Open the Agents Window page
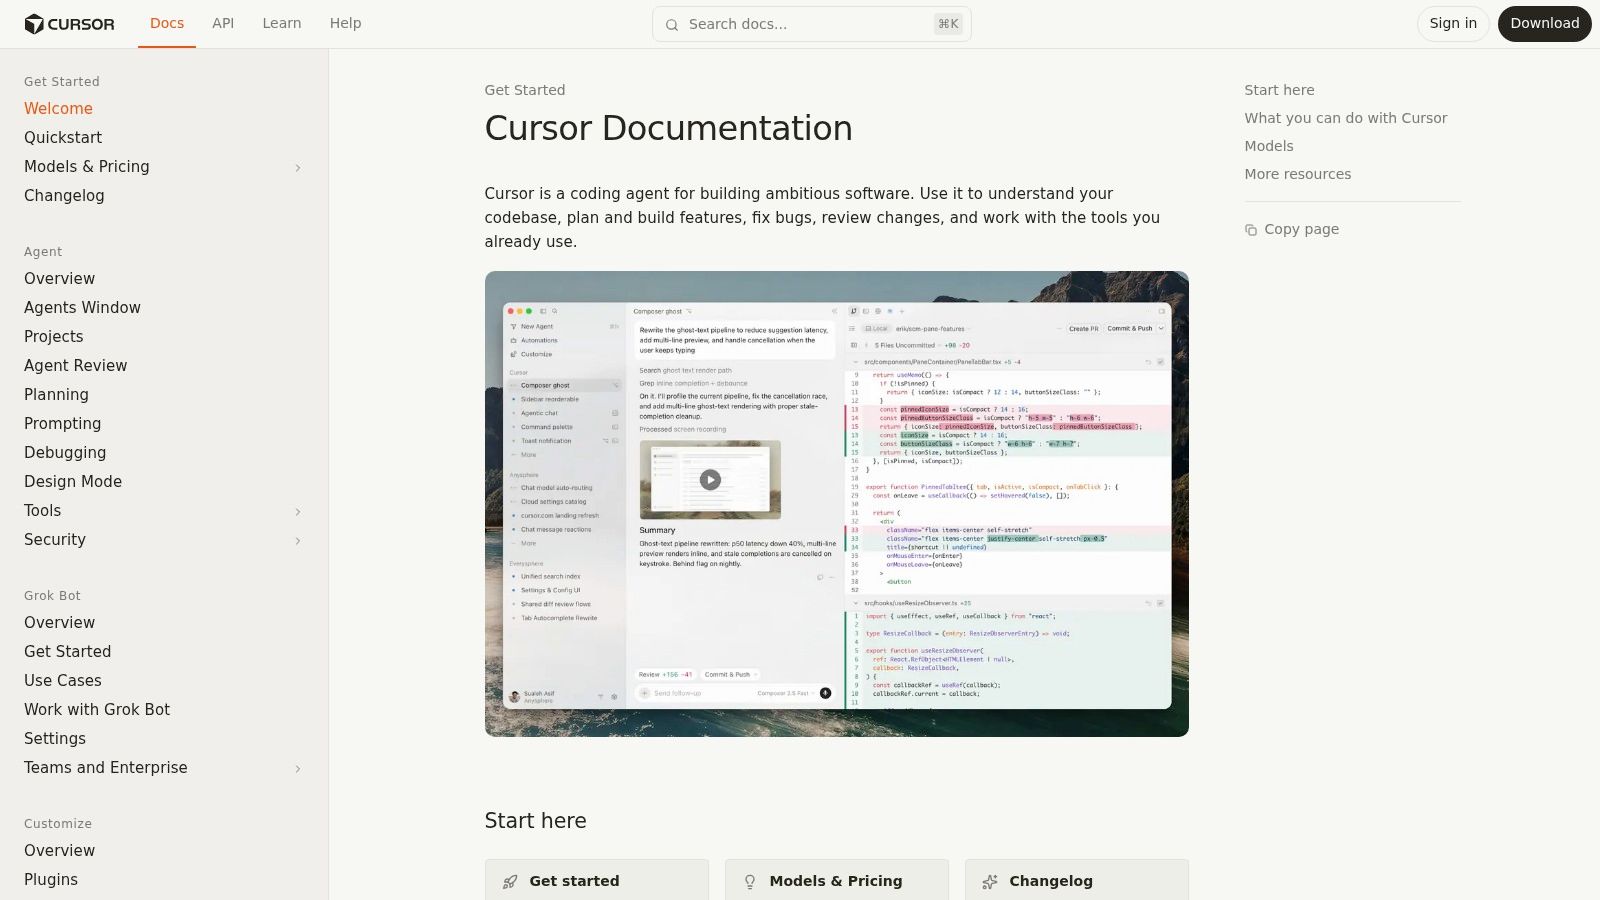 (x=82, y=308)
